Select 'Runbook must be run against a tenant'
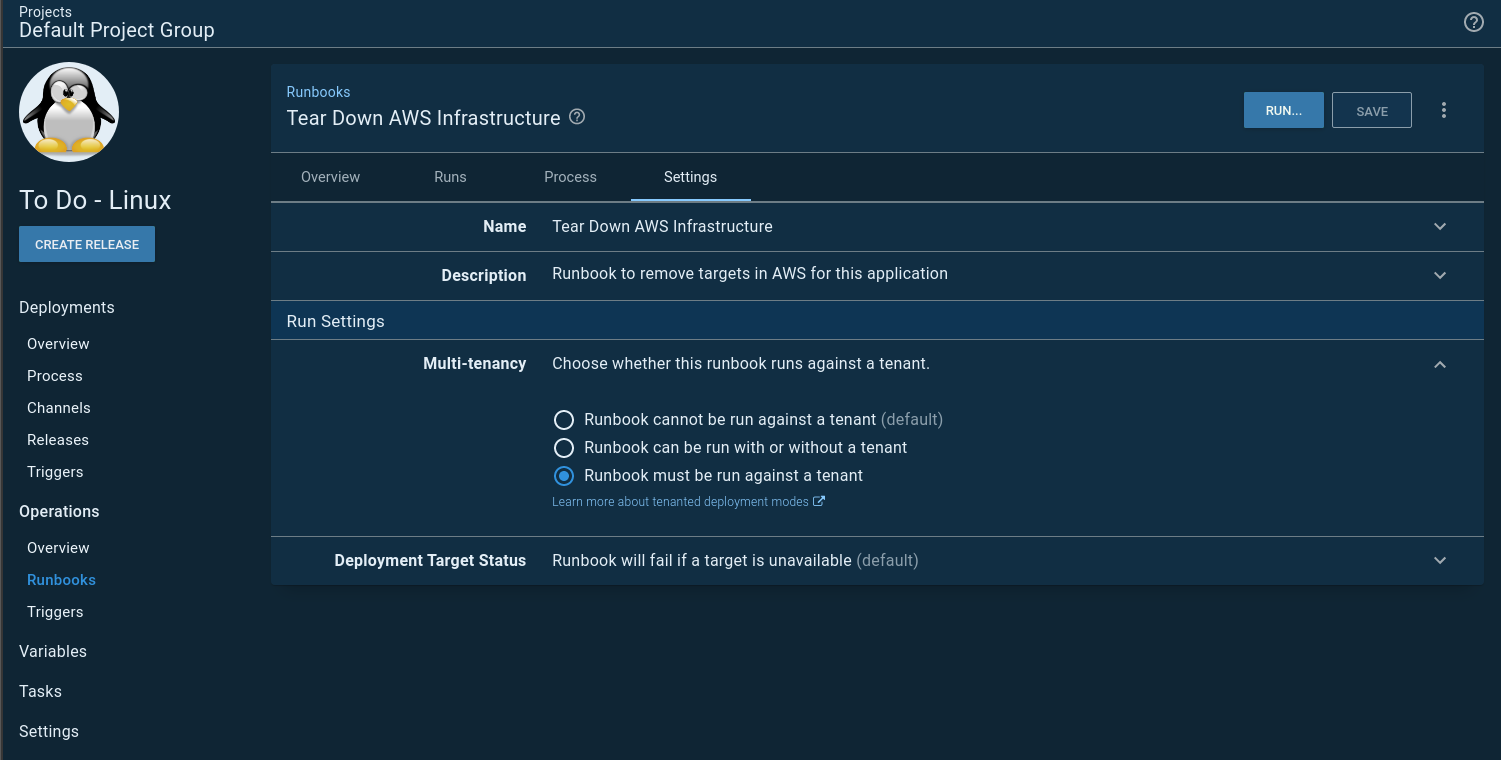Viewport: 1501px width, 760px height. [x=564, y=476]
